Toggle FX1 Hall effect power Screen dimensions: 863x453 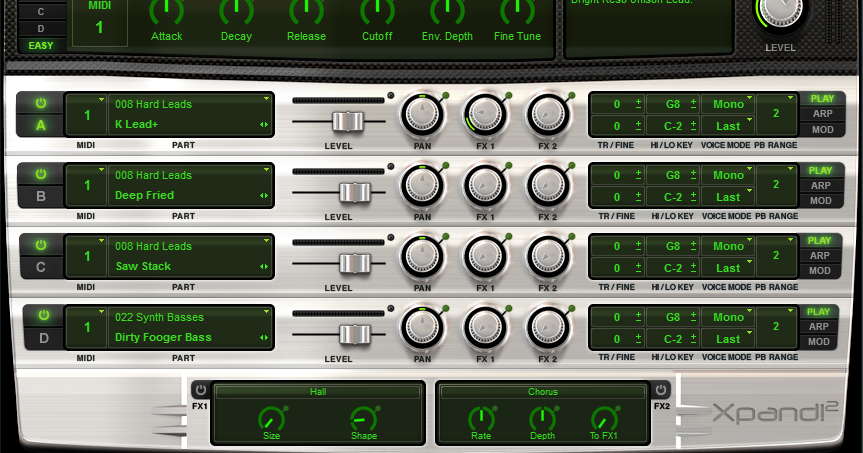tap(200, 390)
